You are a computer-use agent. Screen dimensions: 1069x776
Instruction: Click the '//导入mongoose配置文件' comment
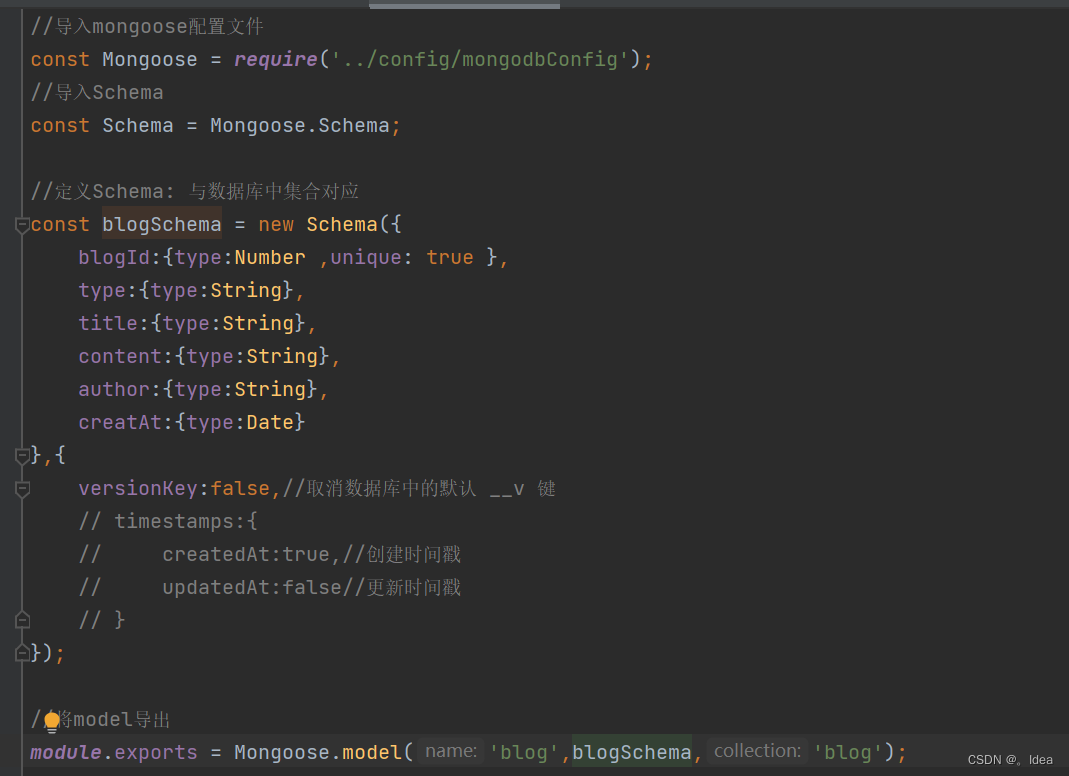point(147,27)
